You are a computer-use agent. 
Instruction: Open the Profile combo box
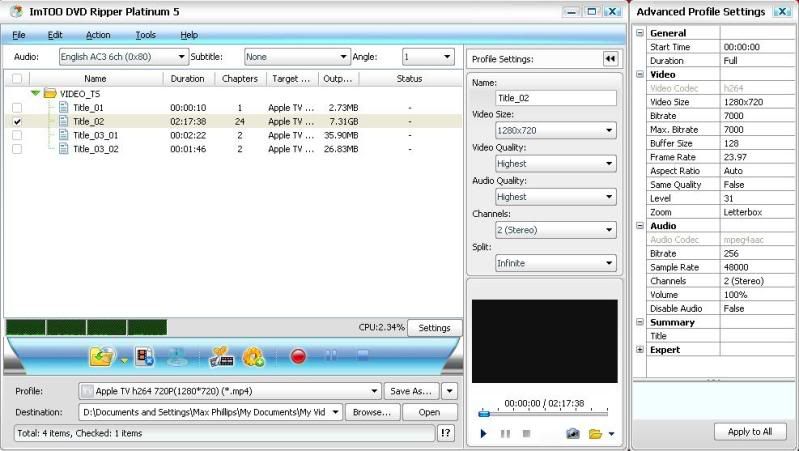(x=230, y=391)
